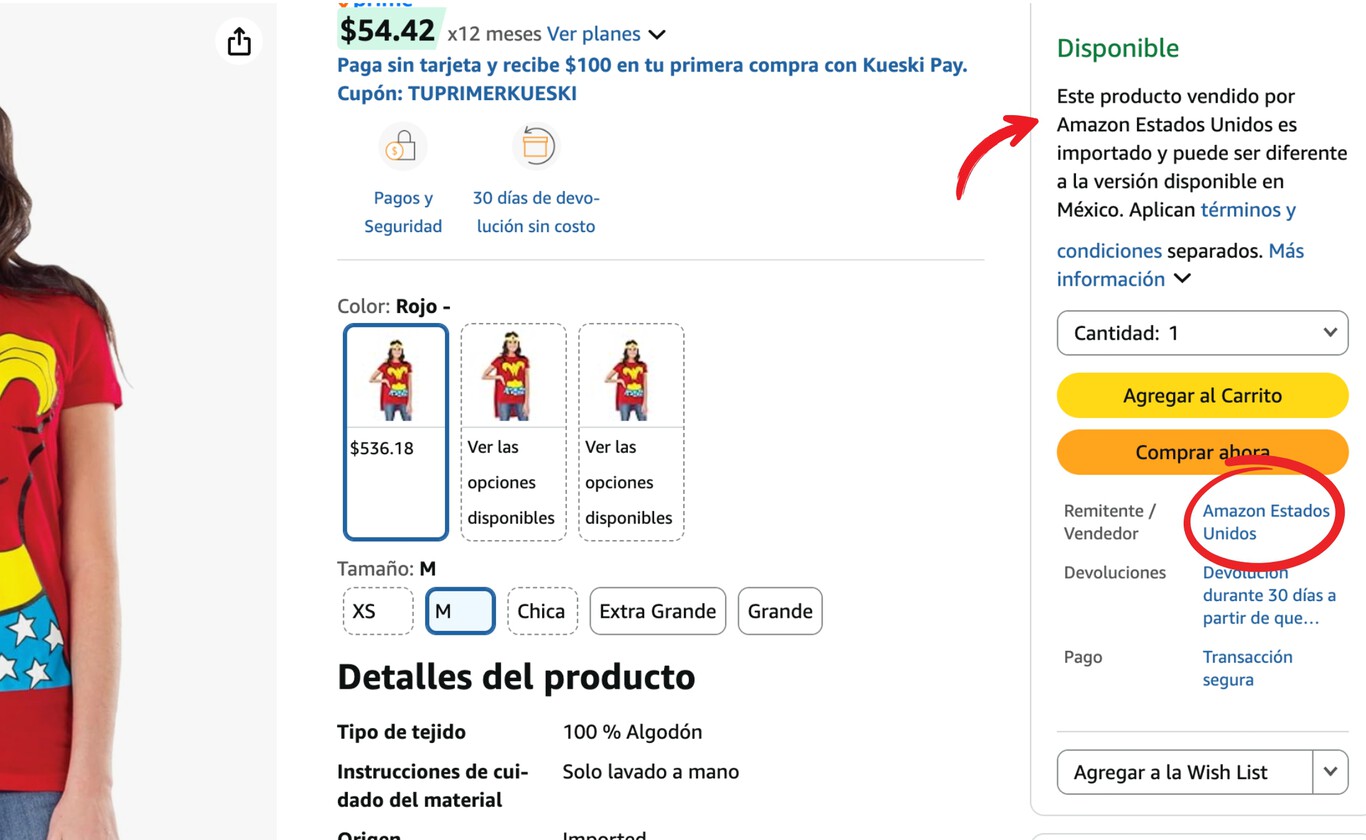Viewport: 1366px width, 840px height.
Task: Click Comprar ahora
Action: click(x=1201, y=452)
